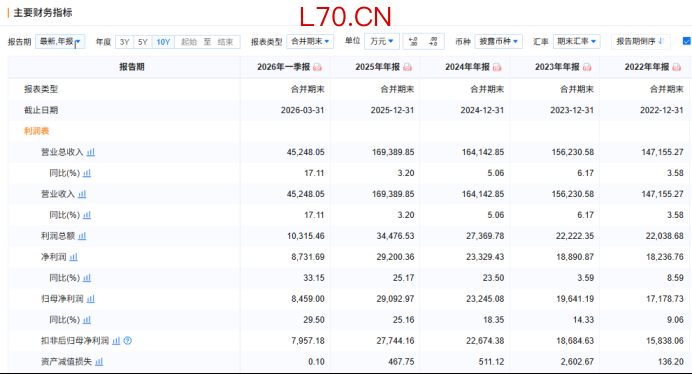Open the 报表类型 dropdown 合并期末
692x374 pixels.
pos(310,42)
